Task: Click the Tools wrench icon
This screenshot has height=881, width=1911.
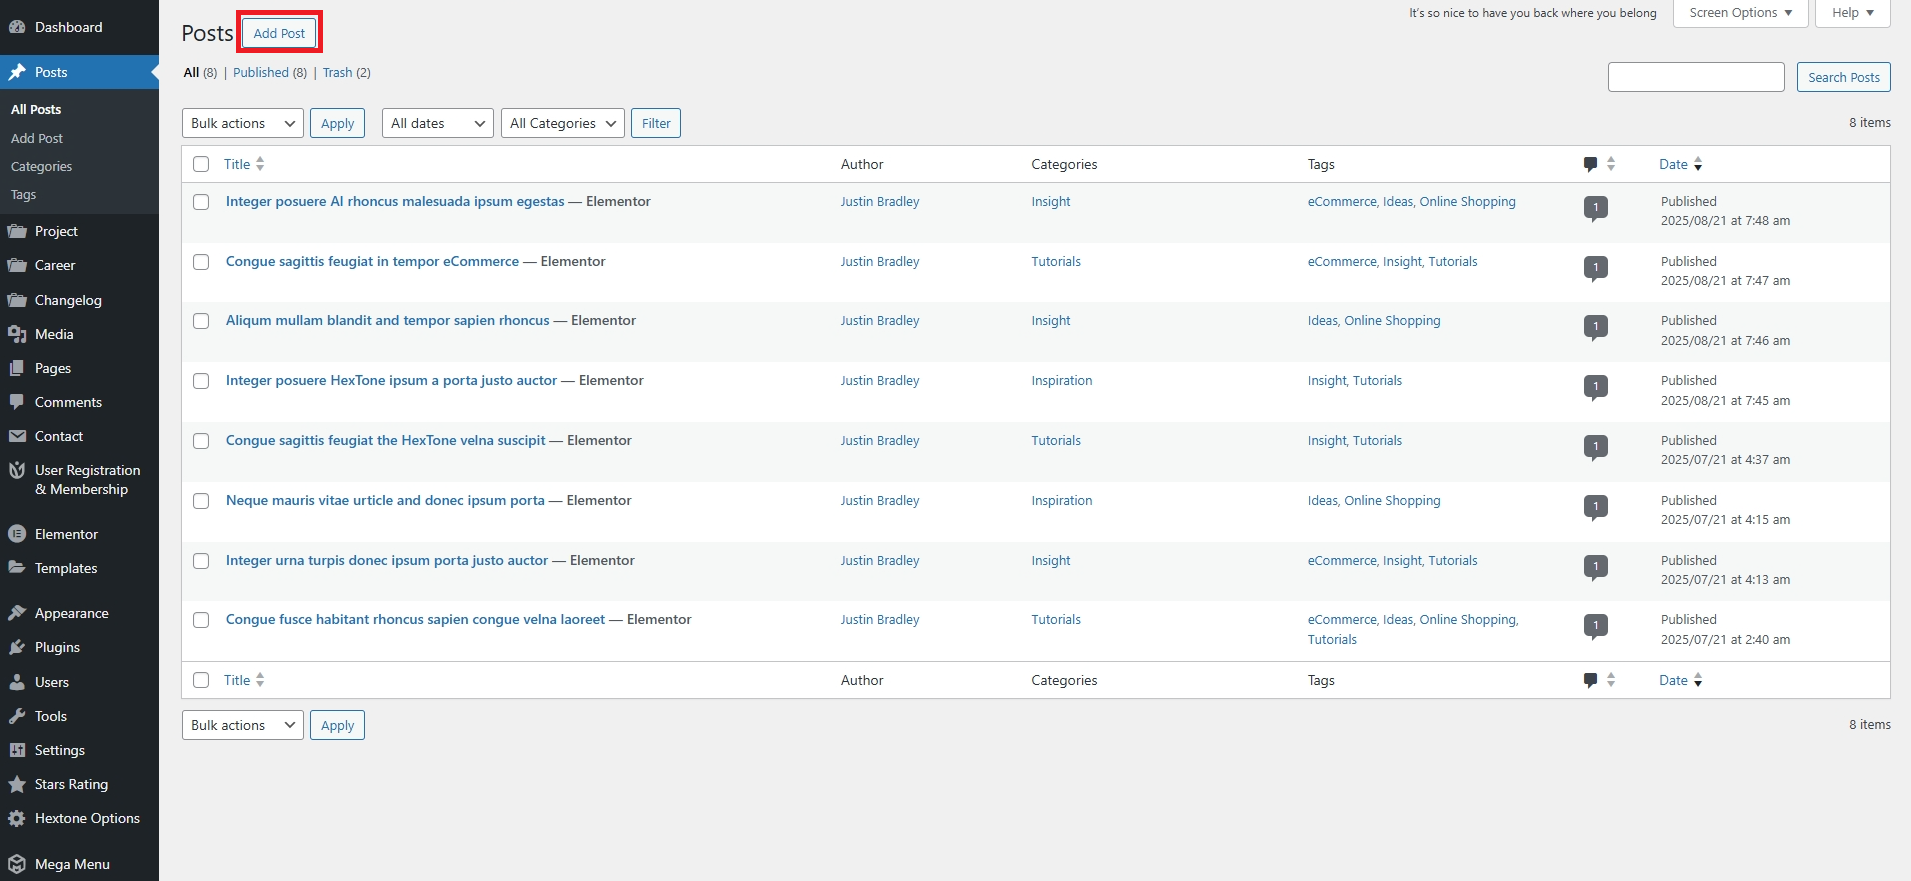Action: point(17,716)
